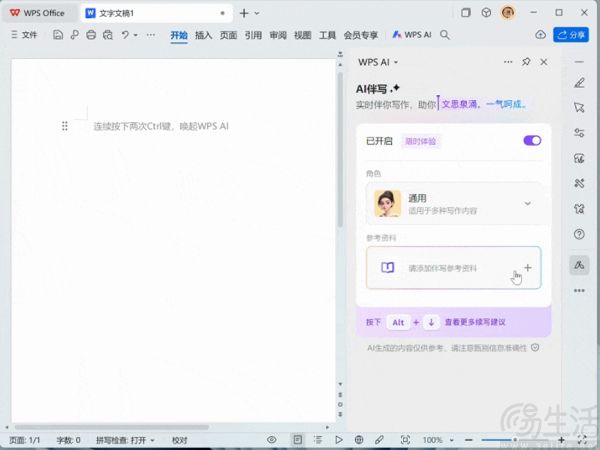Click the print icon in toolbar
The width and height of the screenshot is (600, 450).
pos(91,35)
